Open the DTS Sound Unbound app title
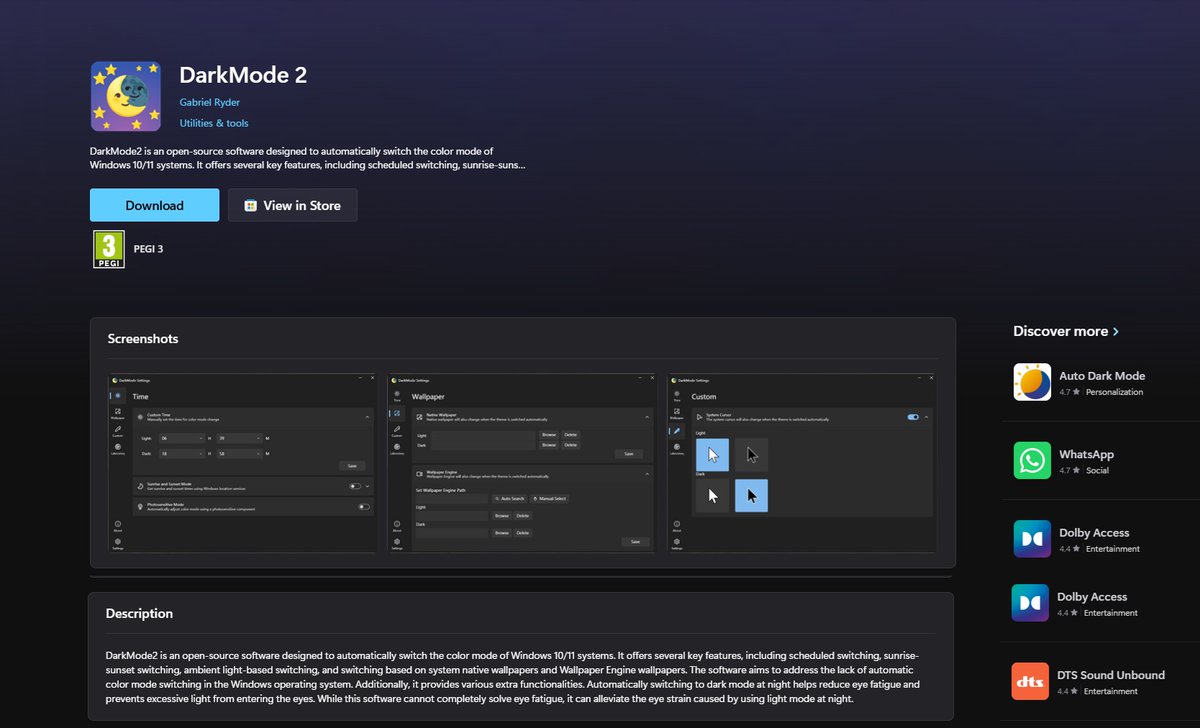Image resolution: width=1200 pixels, height=728 pixels. pos(1111,675)
